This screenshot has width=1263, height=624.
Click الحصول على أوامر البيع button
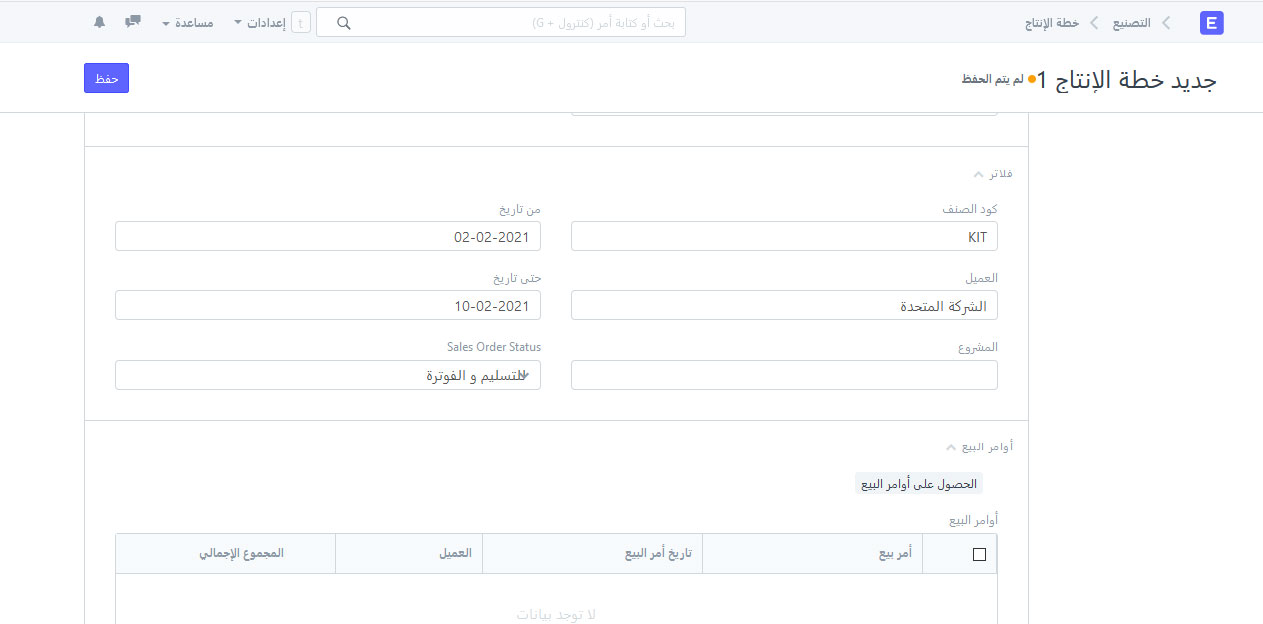pos(919,484)
